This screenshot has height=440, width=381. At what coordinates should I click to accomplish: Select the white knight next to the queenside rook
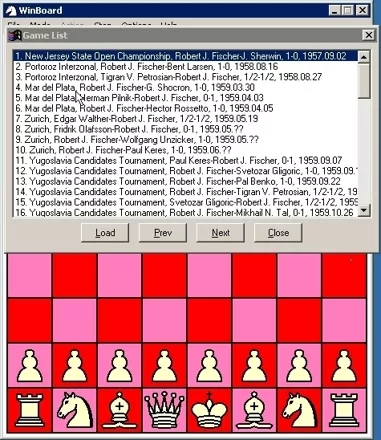tap(75, 410)
